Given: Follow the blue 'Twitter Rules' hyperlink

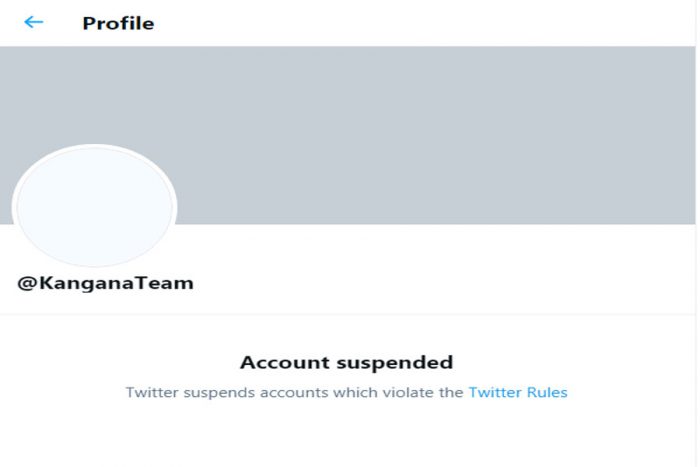Looking at the screenshot, I should click(x=518, y=392).
